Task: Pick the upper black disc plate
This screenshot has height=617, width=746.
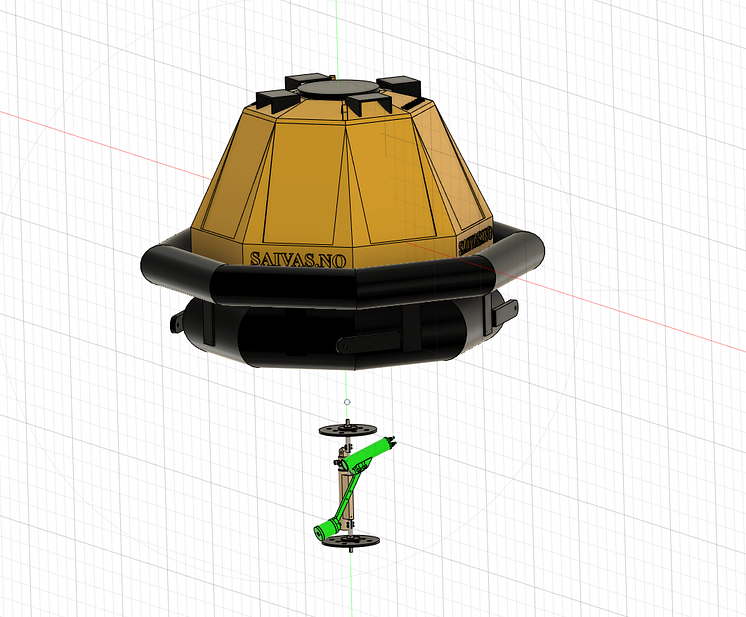Action: click(348, 430)
